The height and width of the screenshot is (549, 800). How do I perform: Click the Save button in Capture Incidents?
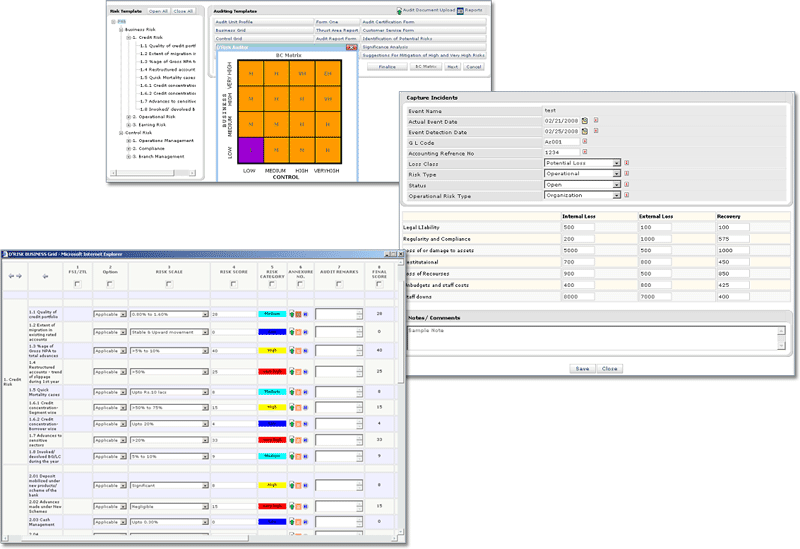coord(581,368)
